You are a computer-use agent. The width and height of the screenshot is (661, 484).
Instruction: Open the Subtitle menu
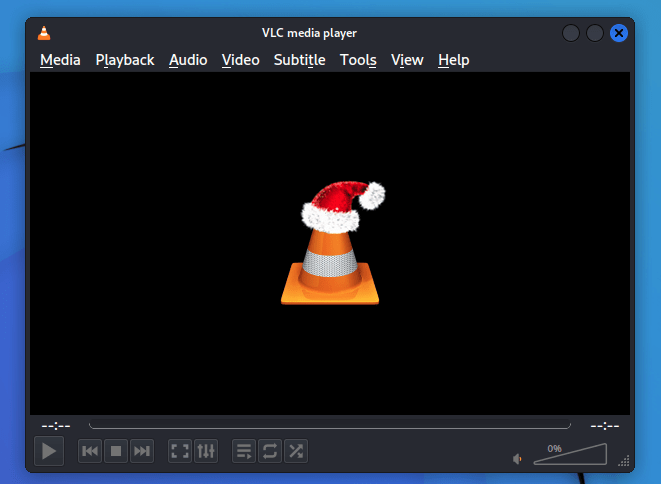tap(299, 60)
